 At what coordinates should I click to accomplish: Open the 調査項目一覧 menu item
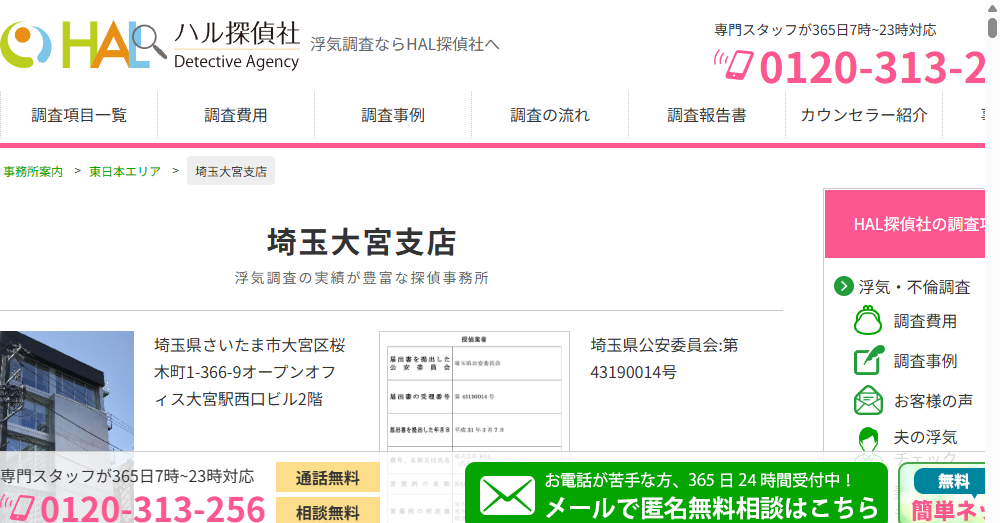point(79,115)
